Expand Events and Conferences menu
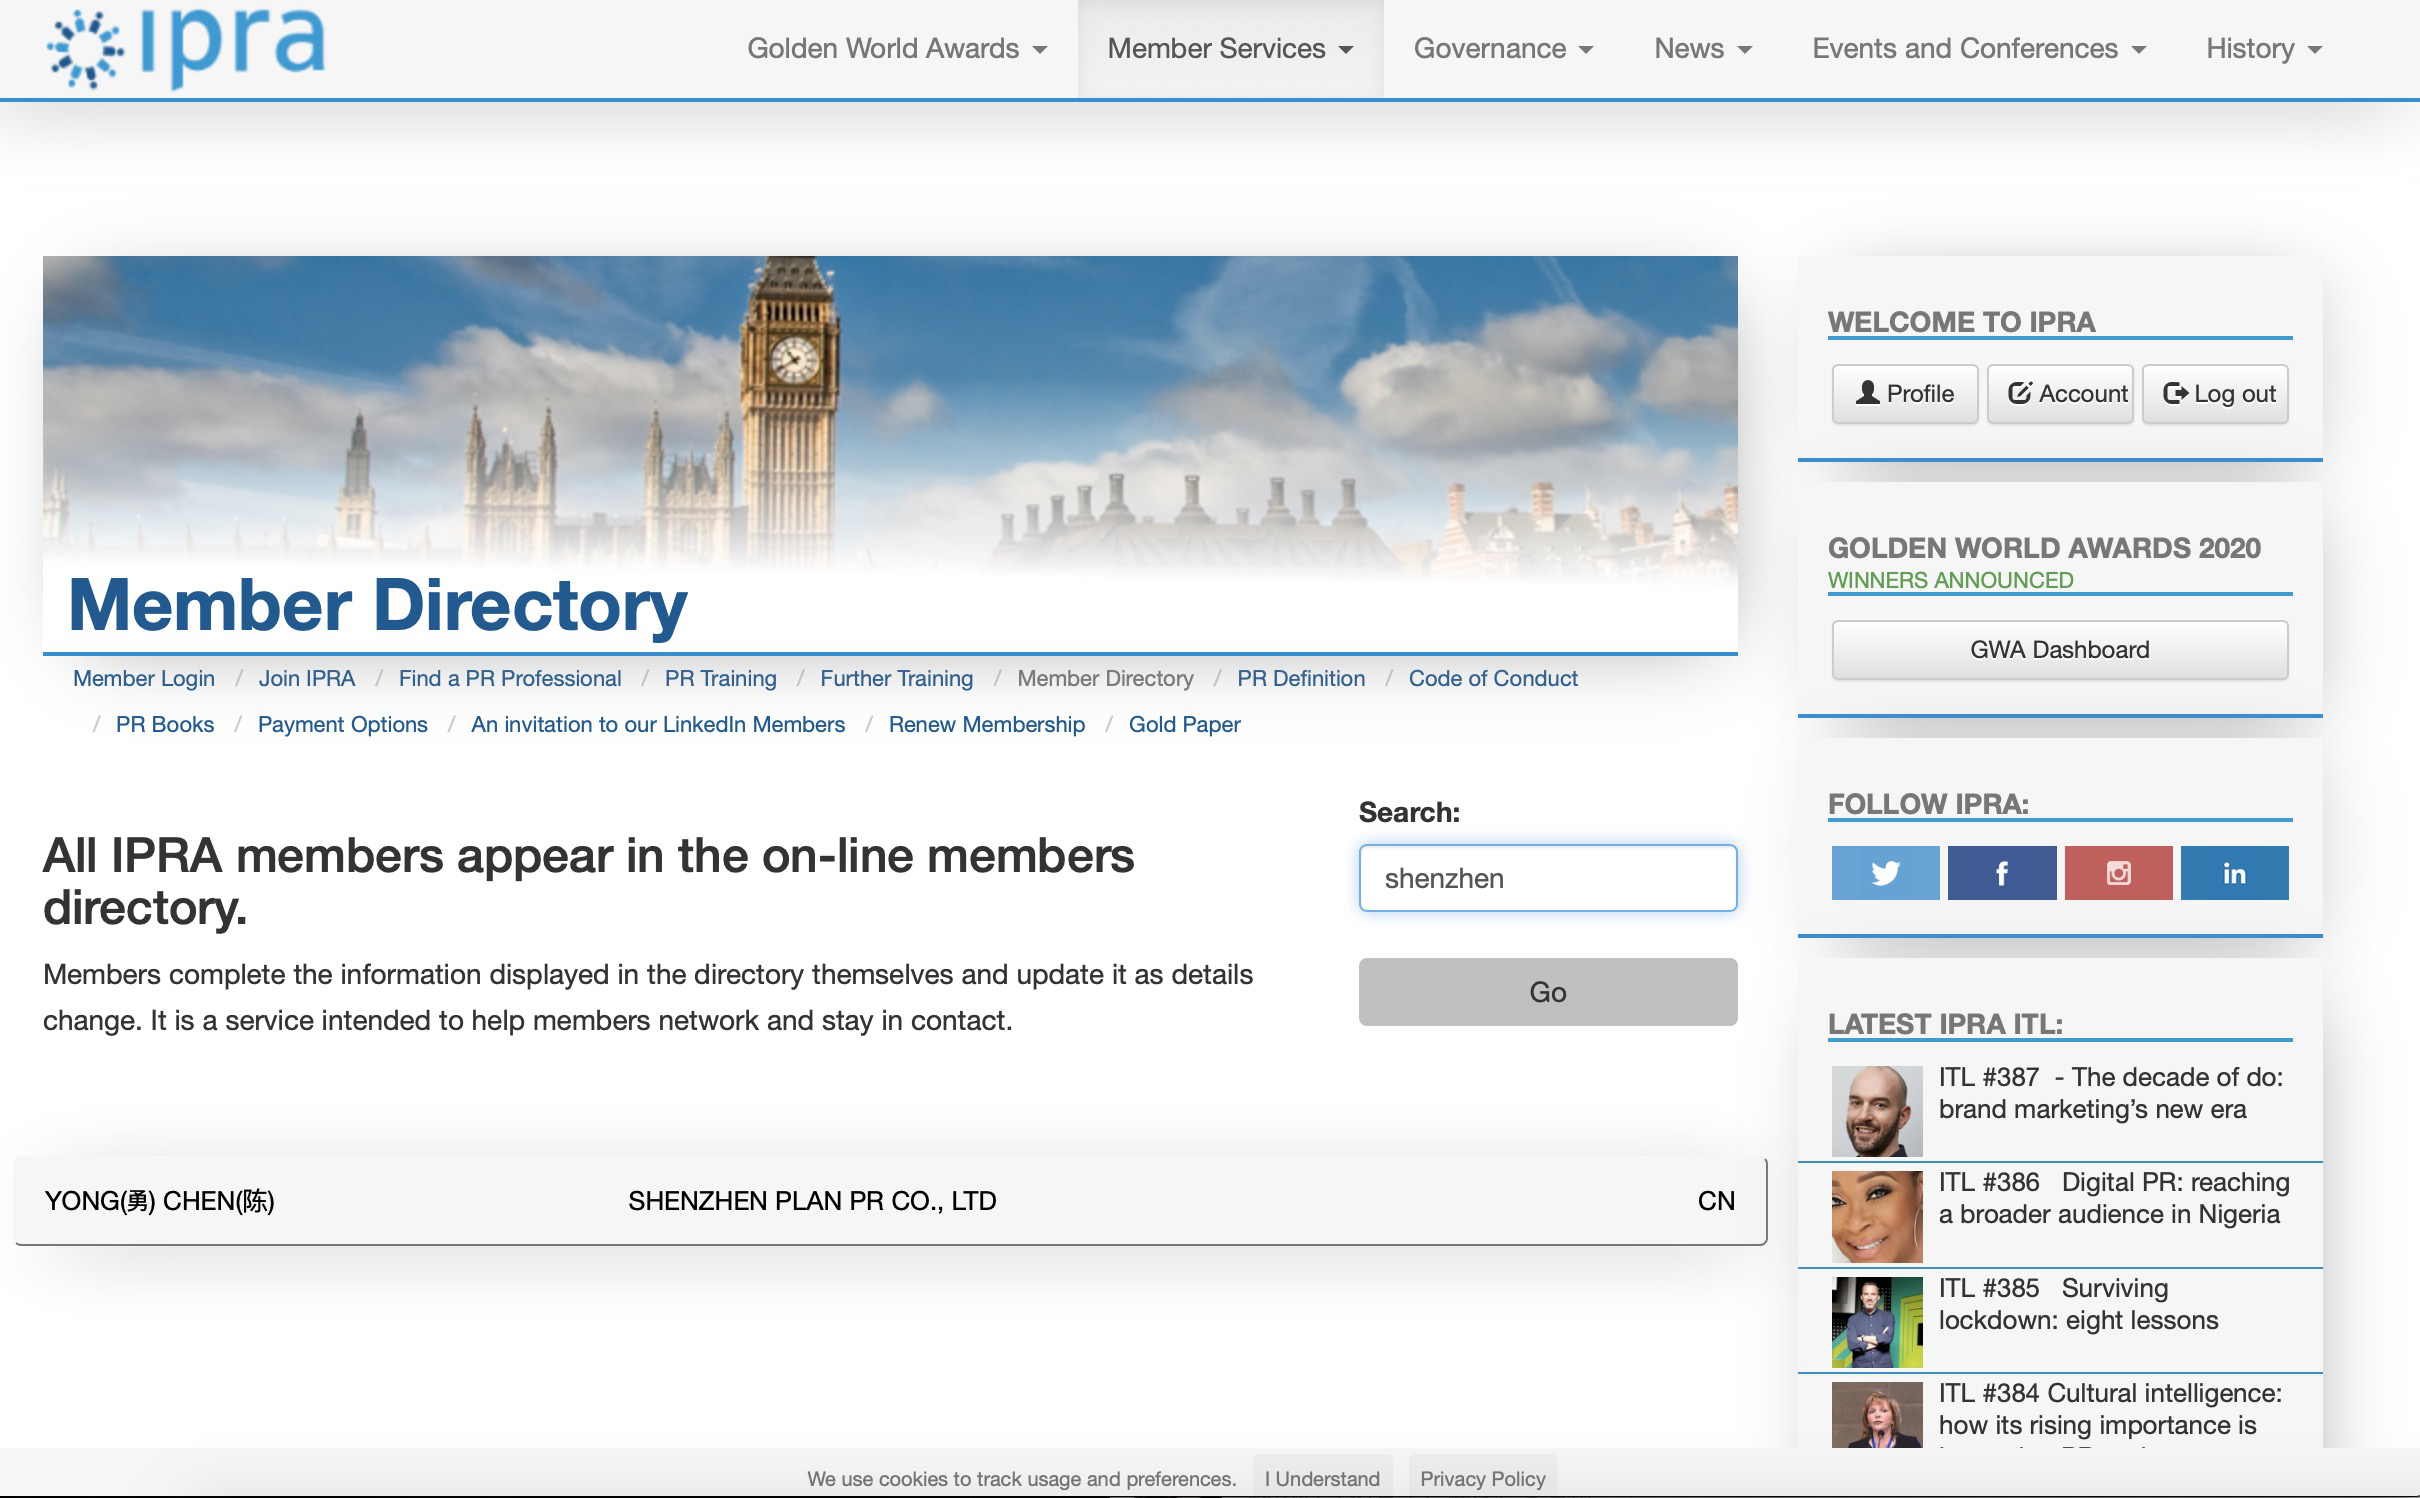Screen dimensions: 2420x1498 coord(1979,48)
